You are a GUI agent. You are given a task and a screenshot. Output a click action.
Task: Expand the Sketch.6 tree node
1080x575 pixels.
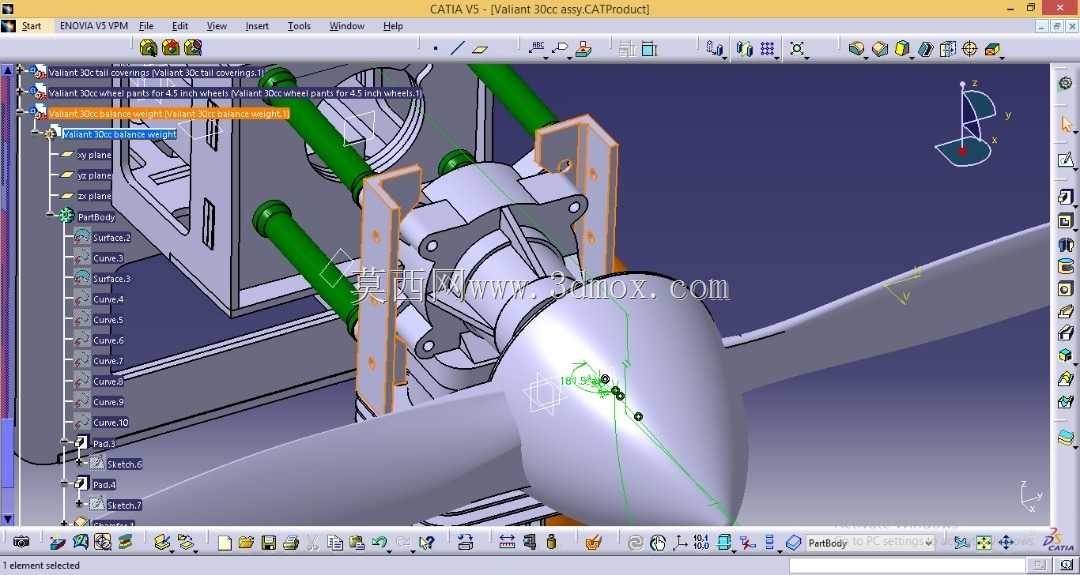click(x=79, y=463)
